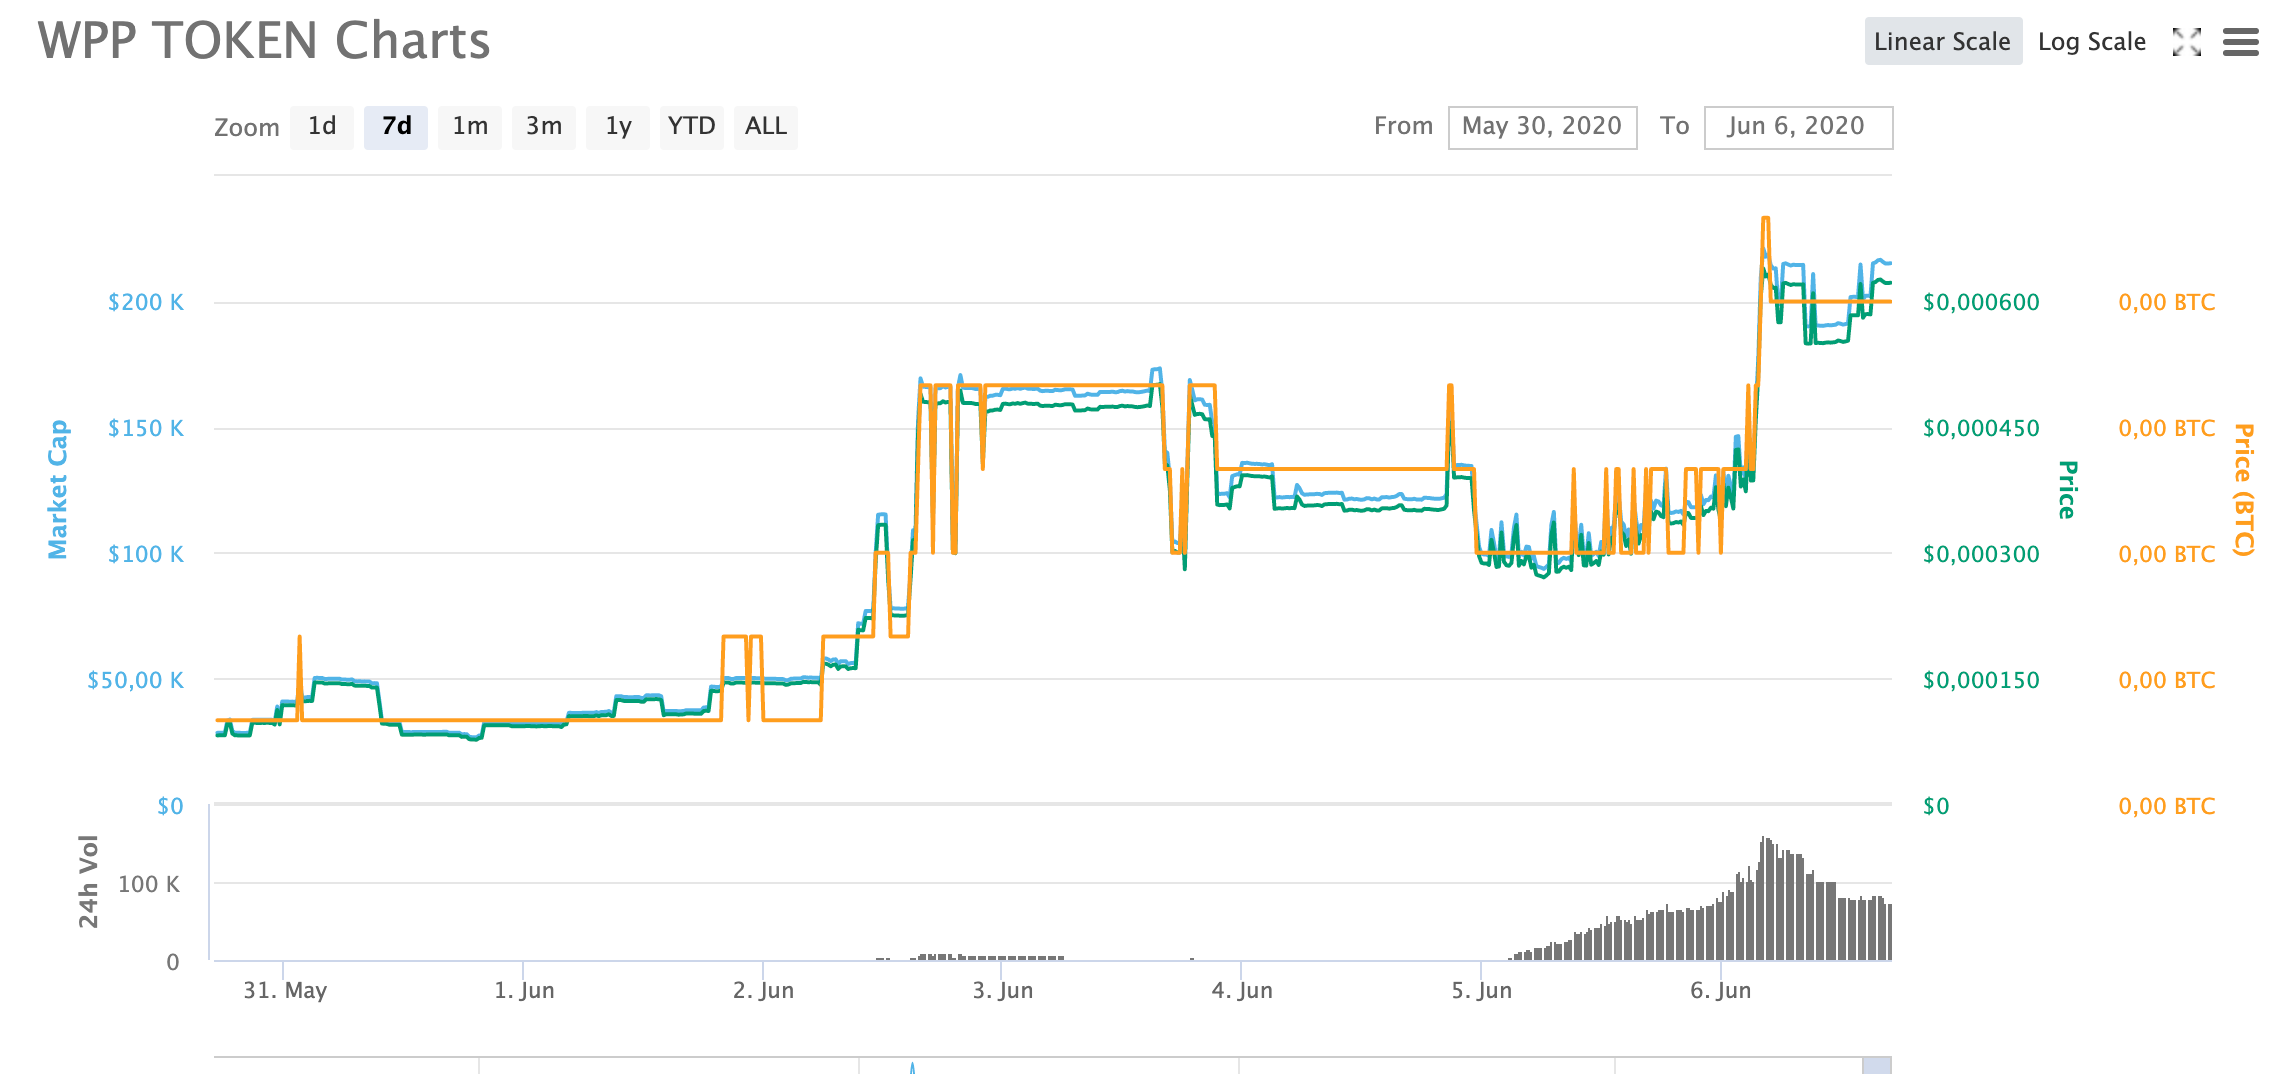
Task: Click the 6. Jun date label
Action: click(x=1721, y=990)
